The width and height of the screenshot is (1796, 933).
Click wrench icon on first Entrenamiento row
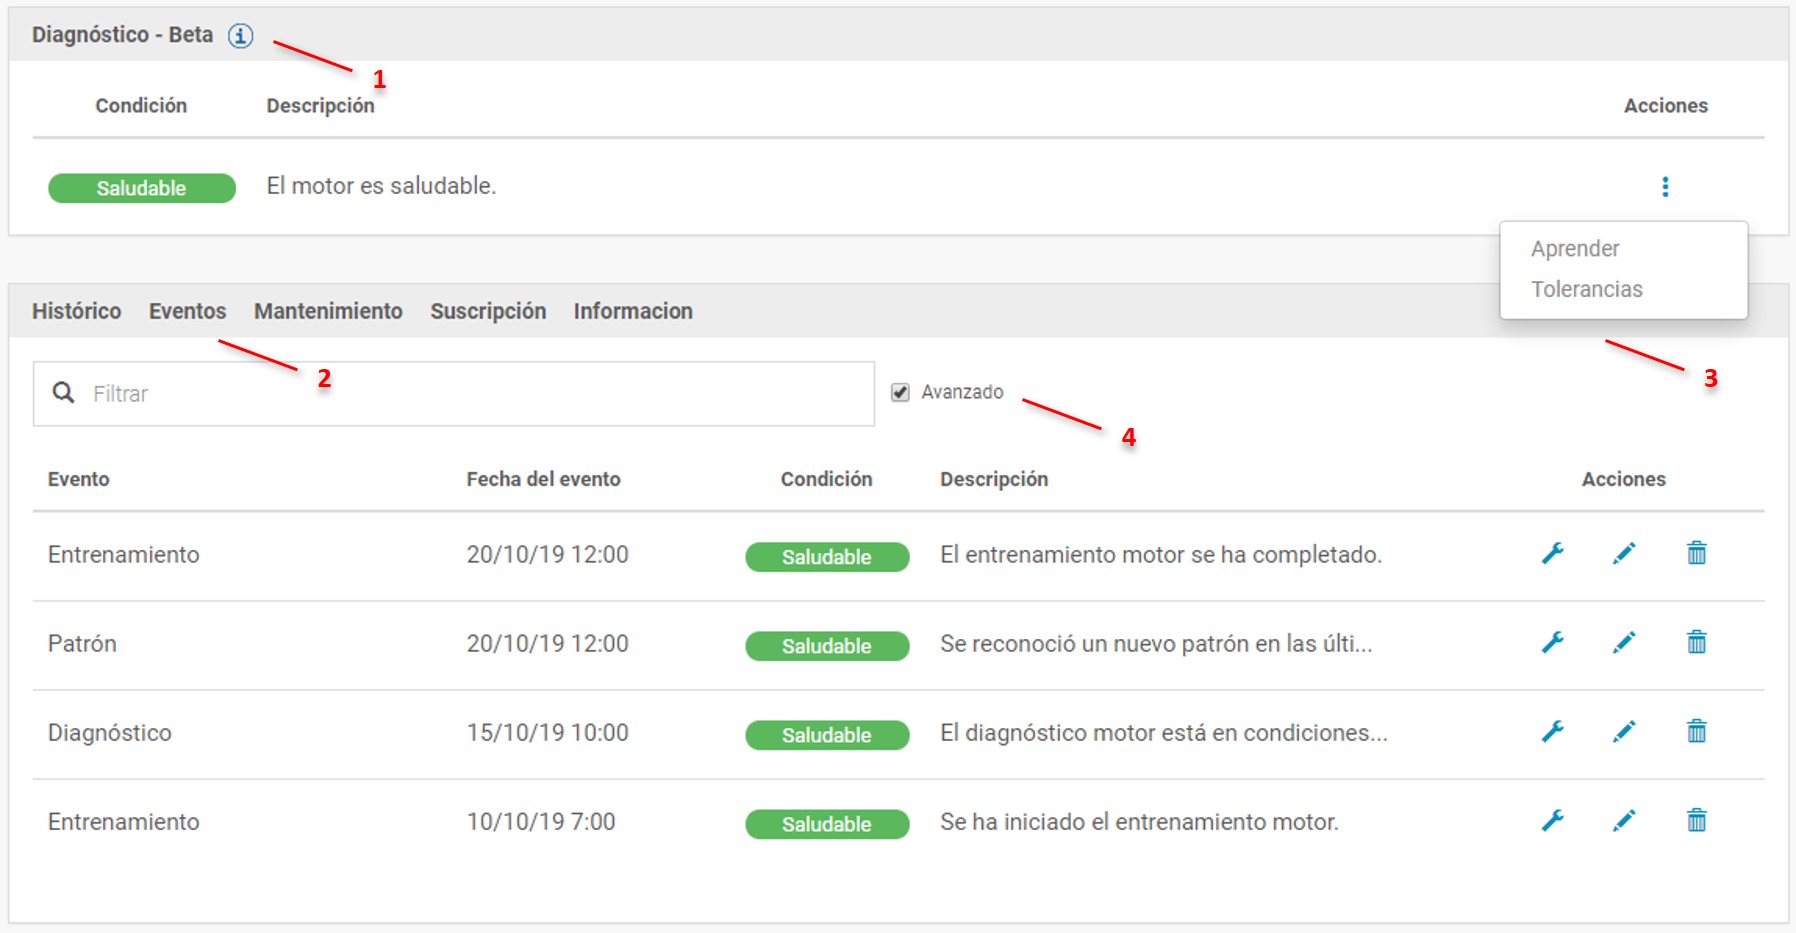1553,553
